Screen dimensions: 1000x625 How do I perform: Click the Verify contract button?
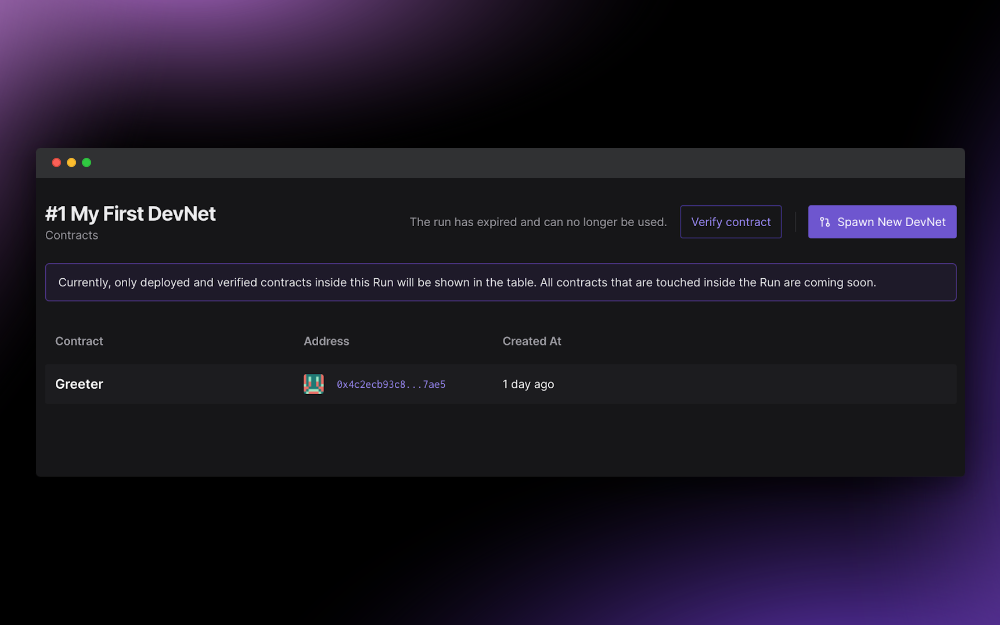pos(730,221)
